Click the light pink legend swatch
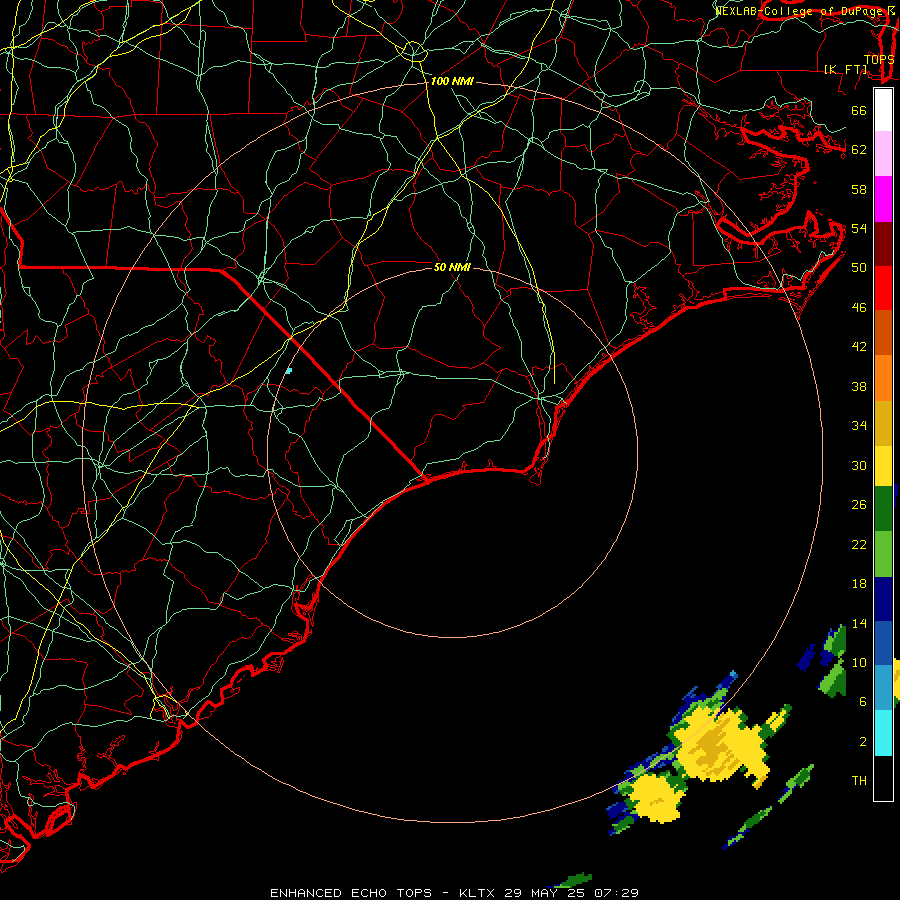The image size is (900, 900). (x=883, y=154)
